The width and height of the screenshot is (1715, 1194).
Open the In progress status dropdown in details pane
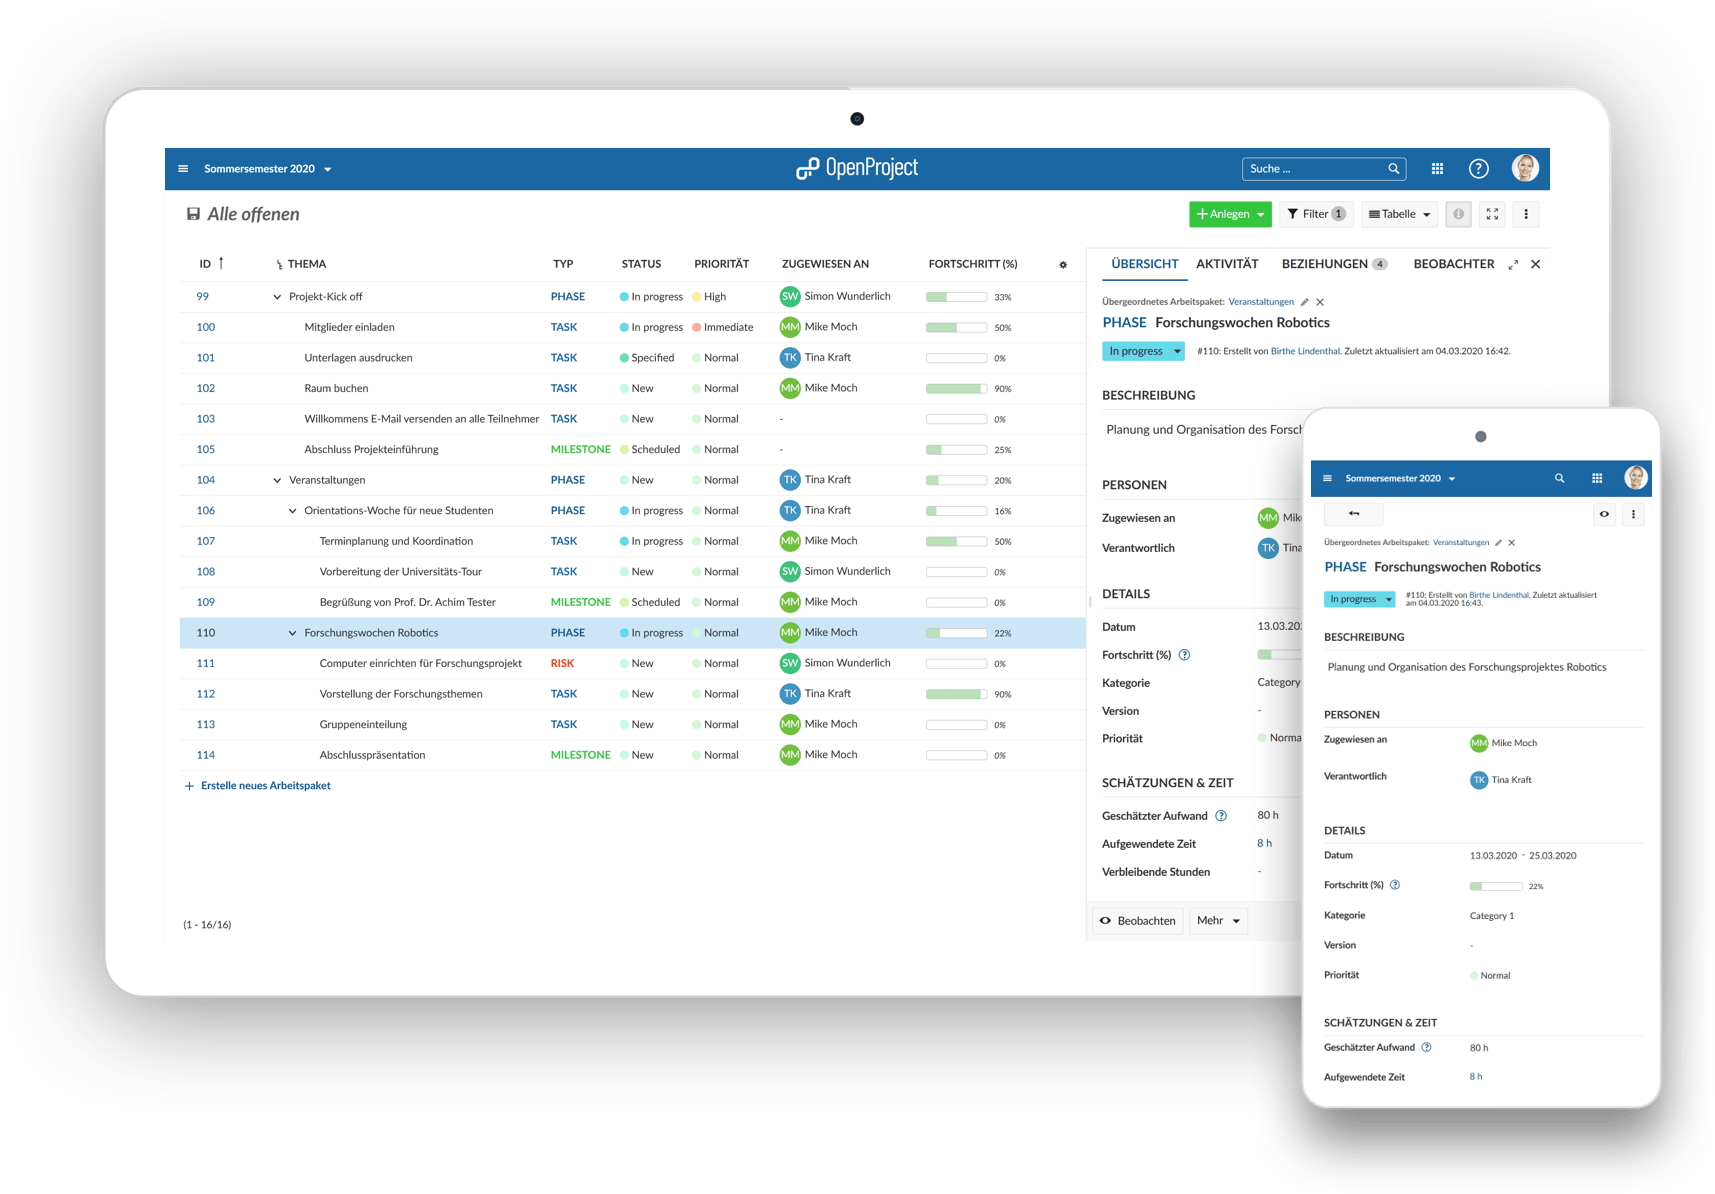pos(1143,351)
